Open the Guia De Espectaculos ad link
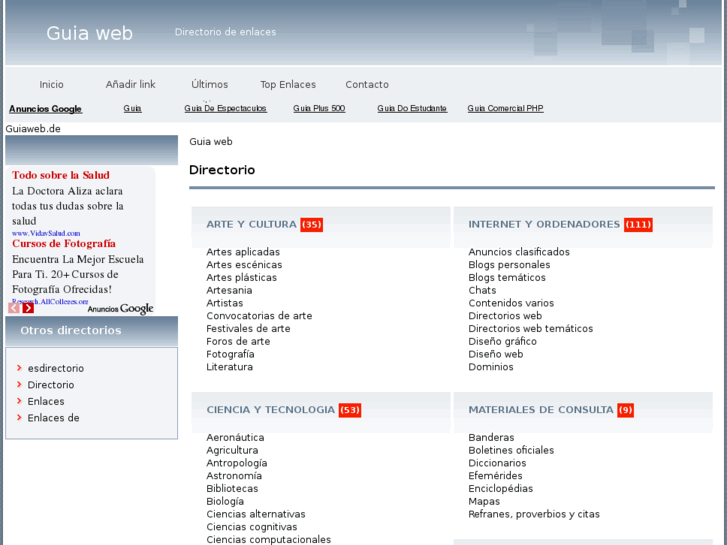This screenshot has width=727, height=545. tap(225, 108)
